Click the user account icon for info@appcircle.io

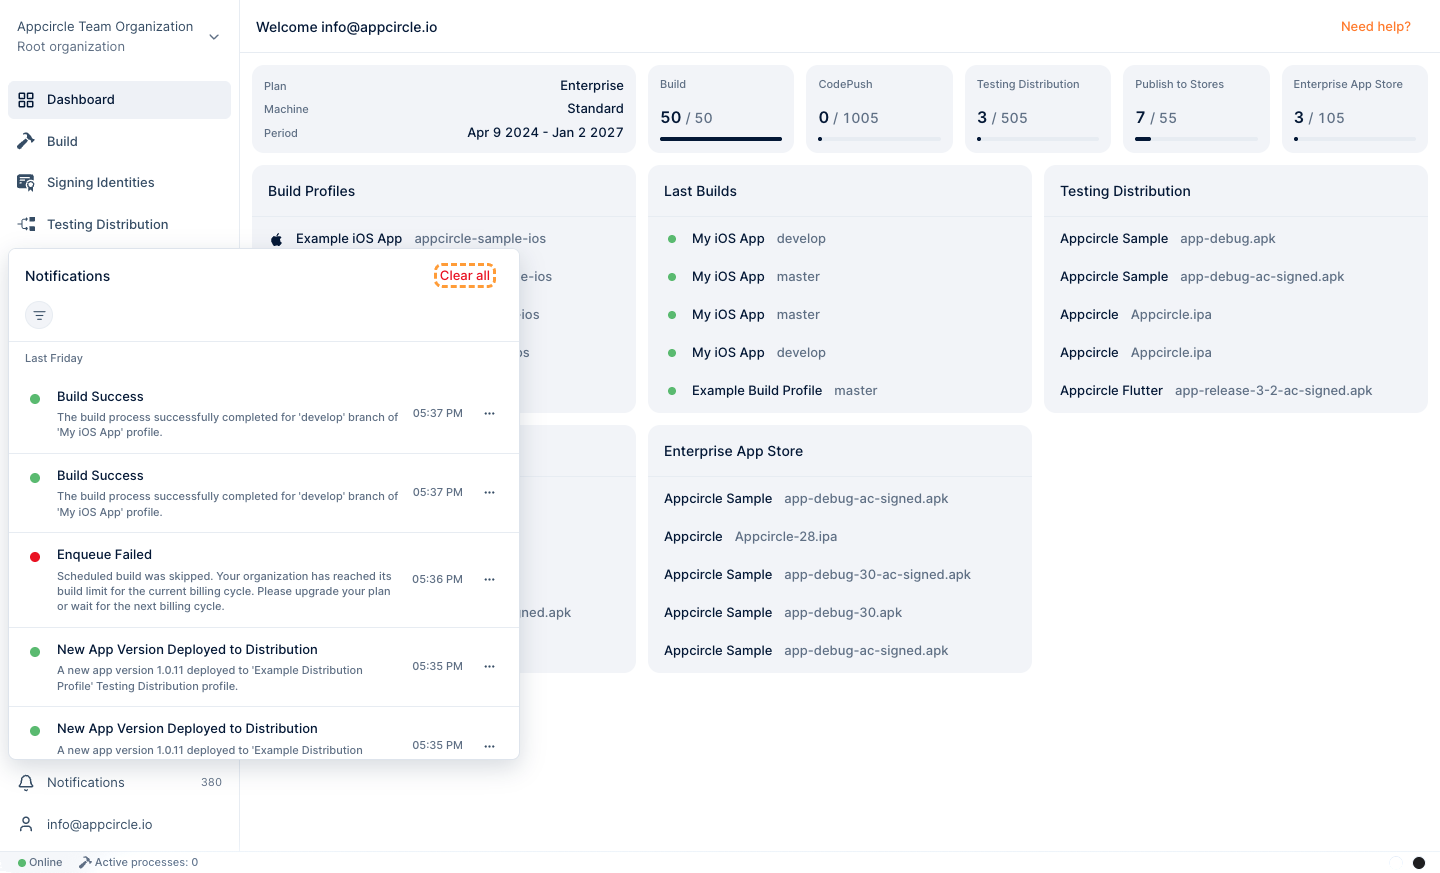[26, 824]
